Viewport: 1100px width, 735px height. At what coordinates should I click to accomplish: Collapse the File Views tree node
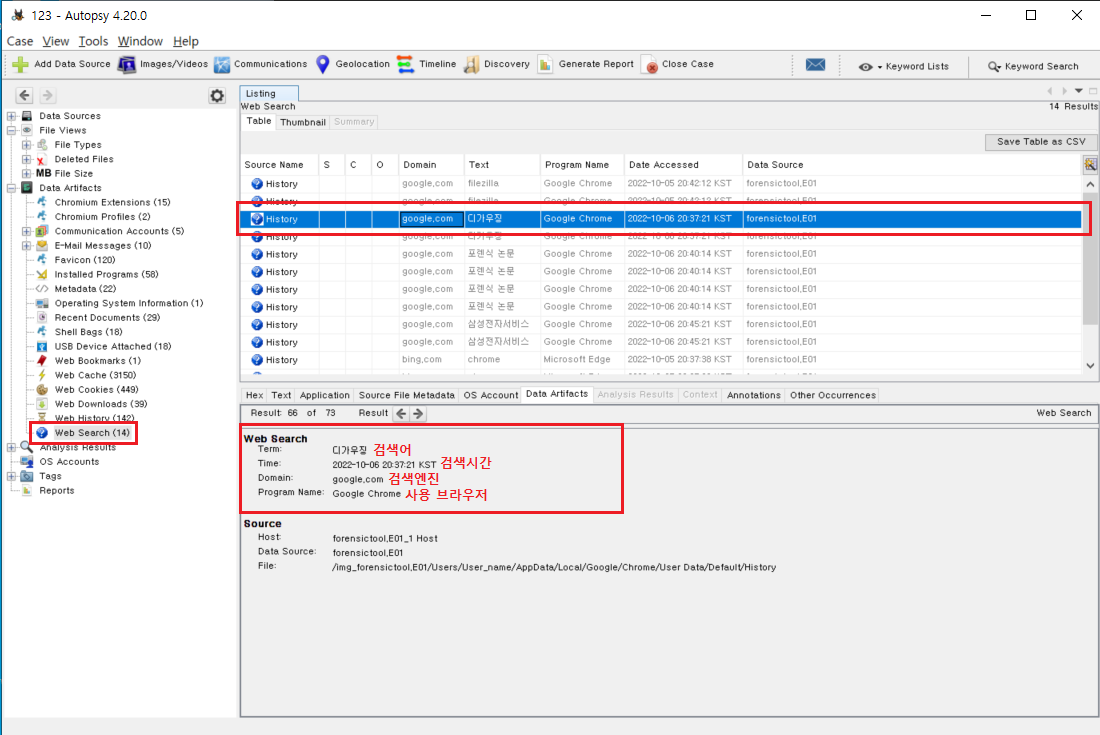point(12,130)
